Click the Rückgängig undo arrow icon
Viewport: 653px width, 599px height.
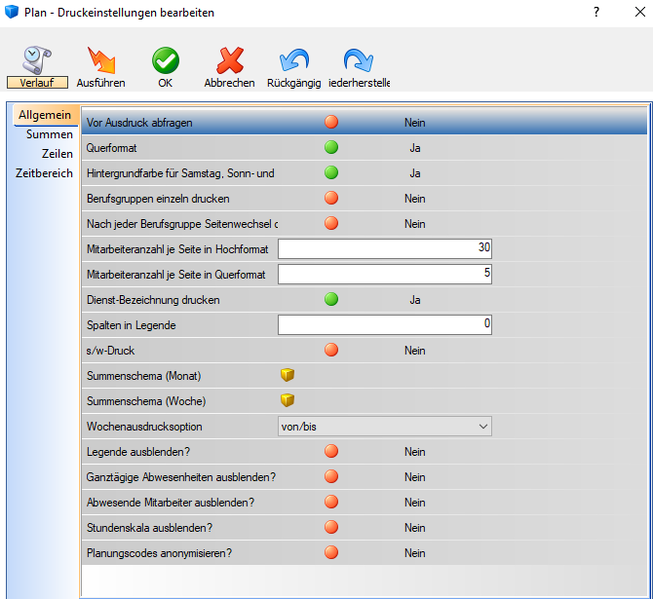[x=294, y=60]
